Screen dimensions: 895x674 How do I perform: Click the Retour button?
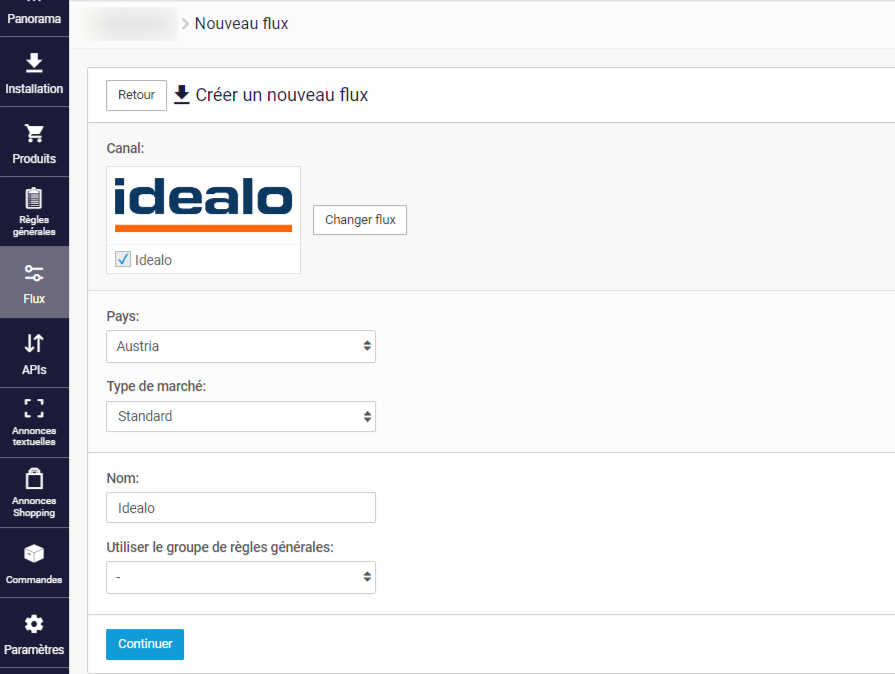click(136, 95)
